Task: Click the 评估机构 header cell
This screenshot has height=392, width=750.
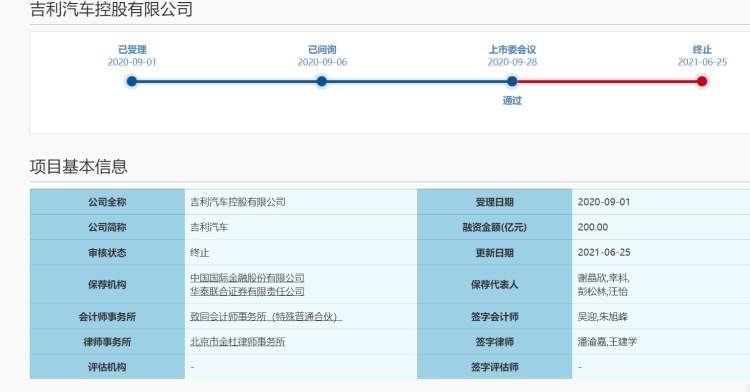Action: 107,367
